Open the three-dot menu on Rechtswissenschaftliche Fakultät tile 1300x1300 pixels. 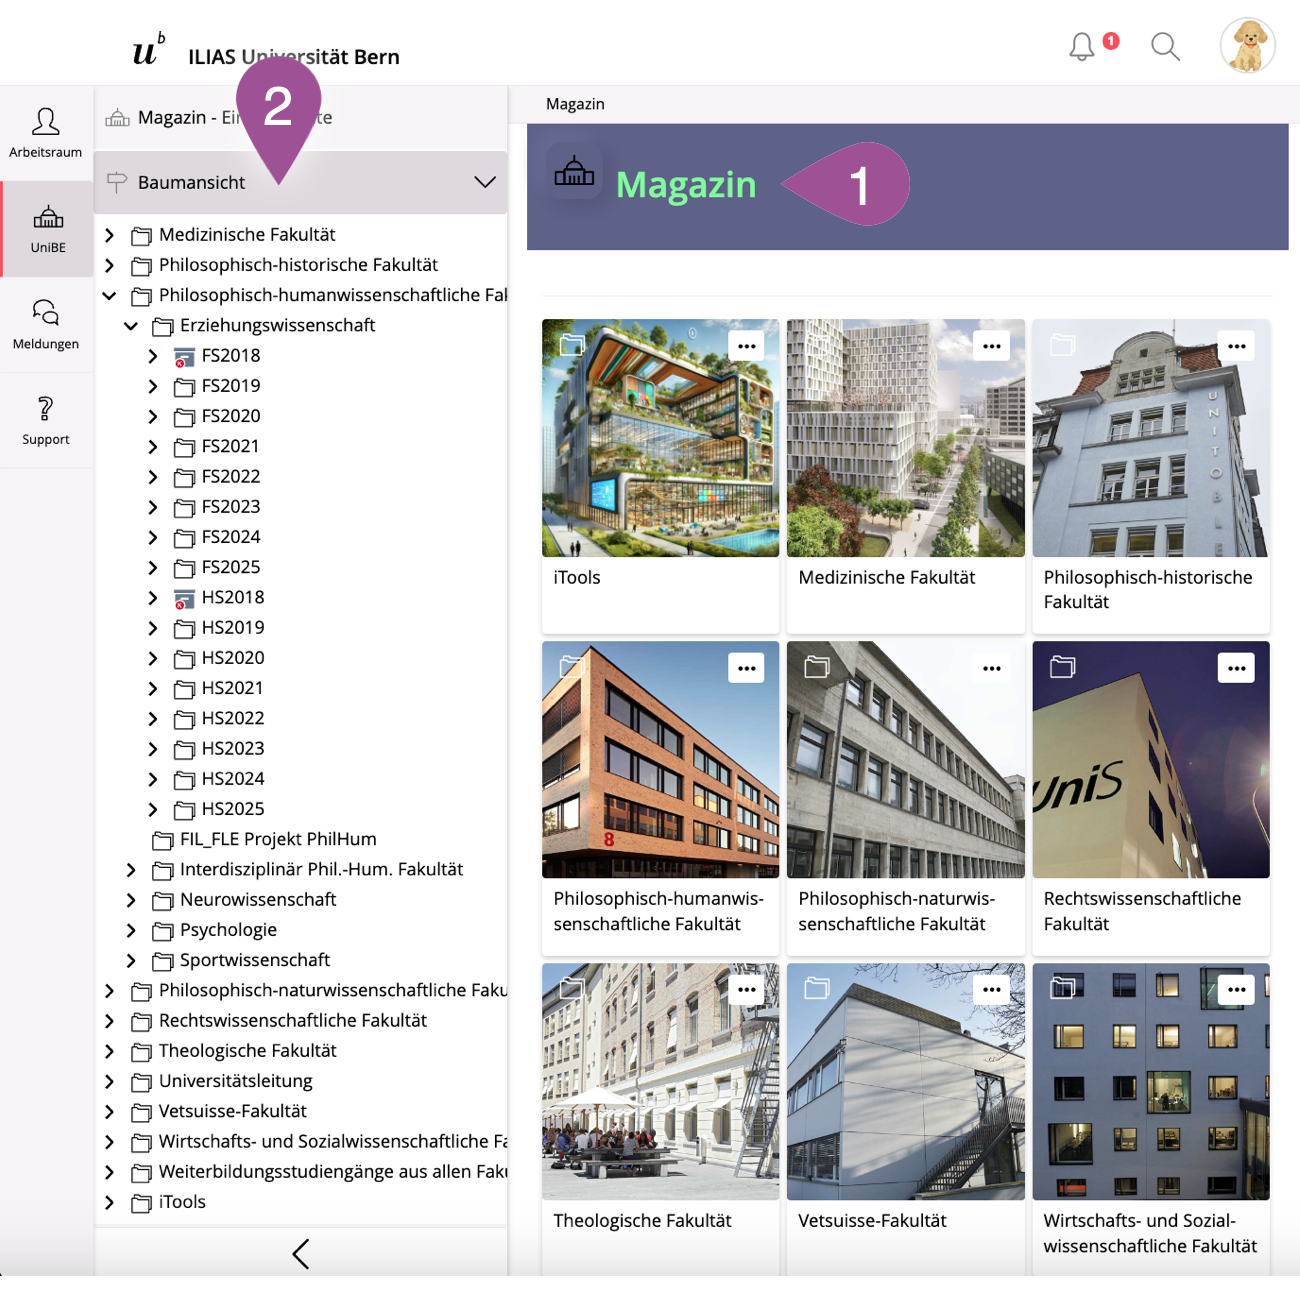(1236, 668)
